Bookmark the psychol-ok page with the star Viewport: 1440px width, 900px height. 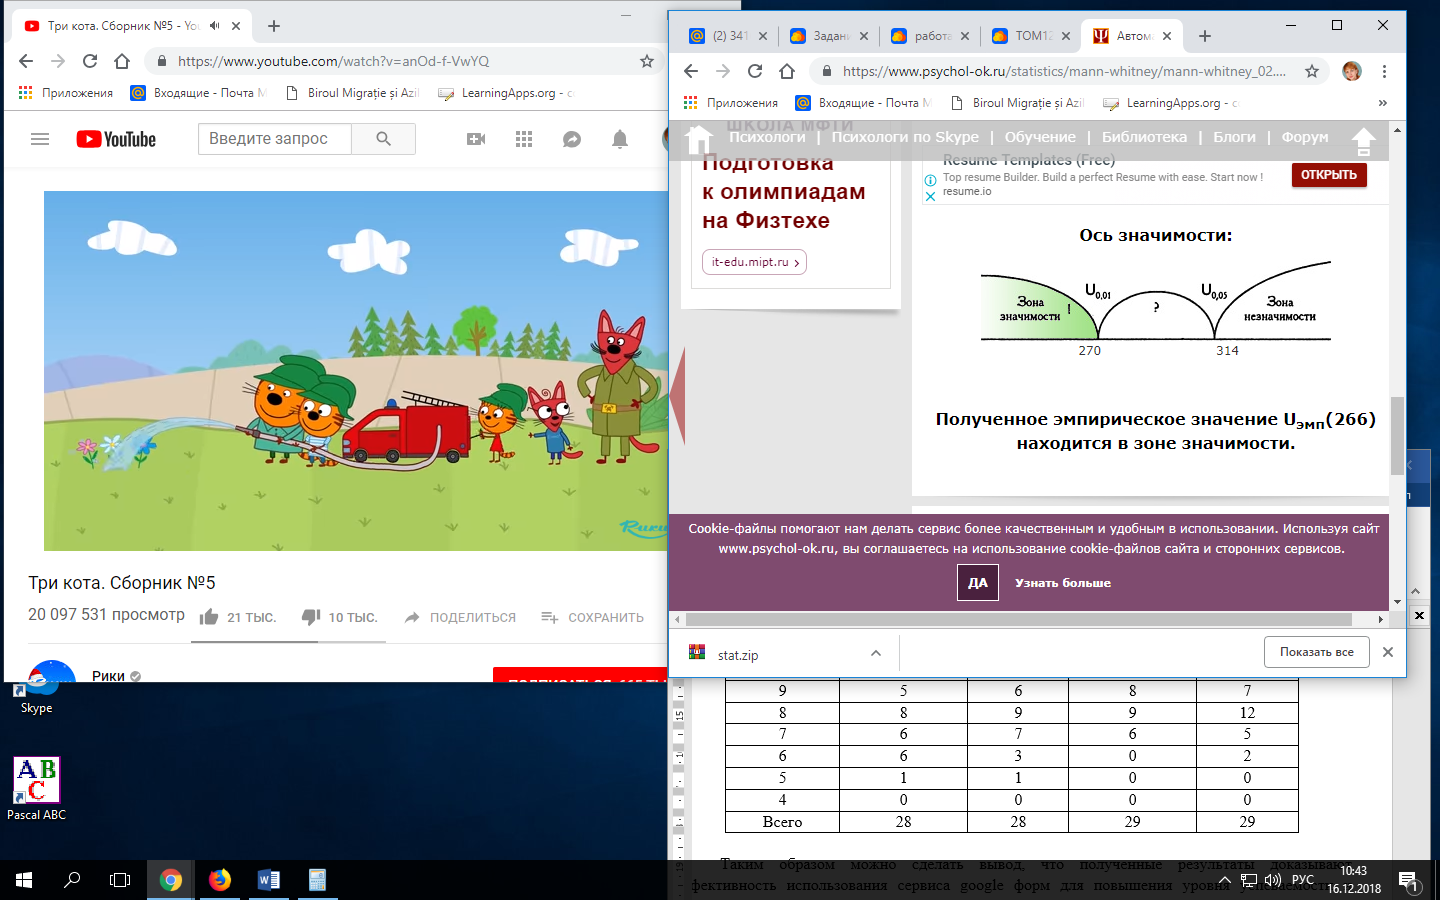pyautogui.click(x=1312, y=71)
